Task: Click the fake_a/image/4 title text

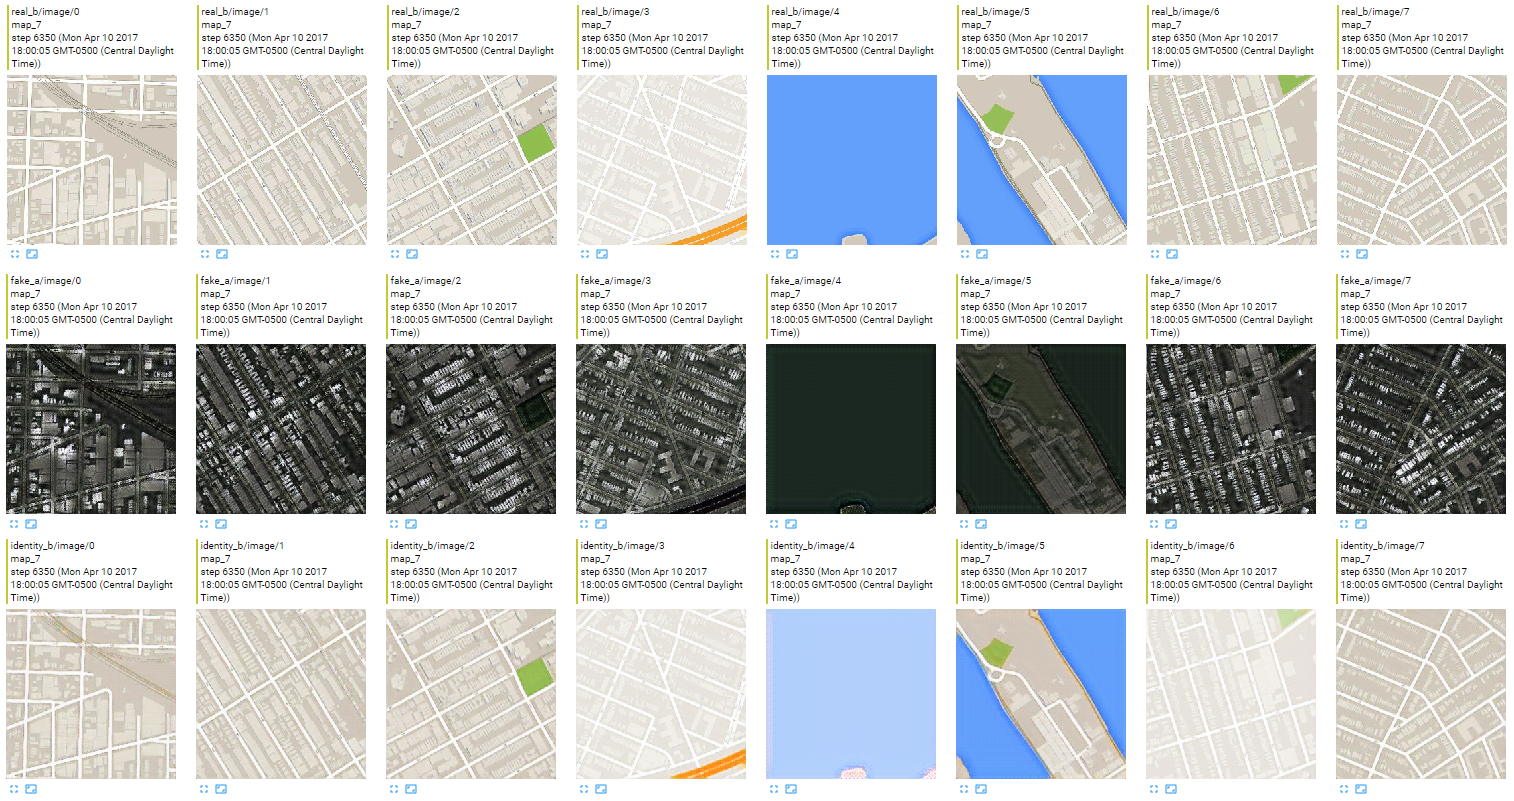Action: point(805,281)
